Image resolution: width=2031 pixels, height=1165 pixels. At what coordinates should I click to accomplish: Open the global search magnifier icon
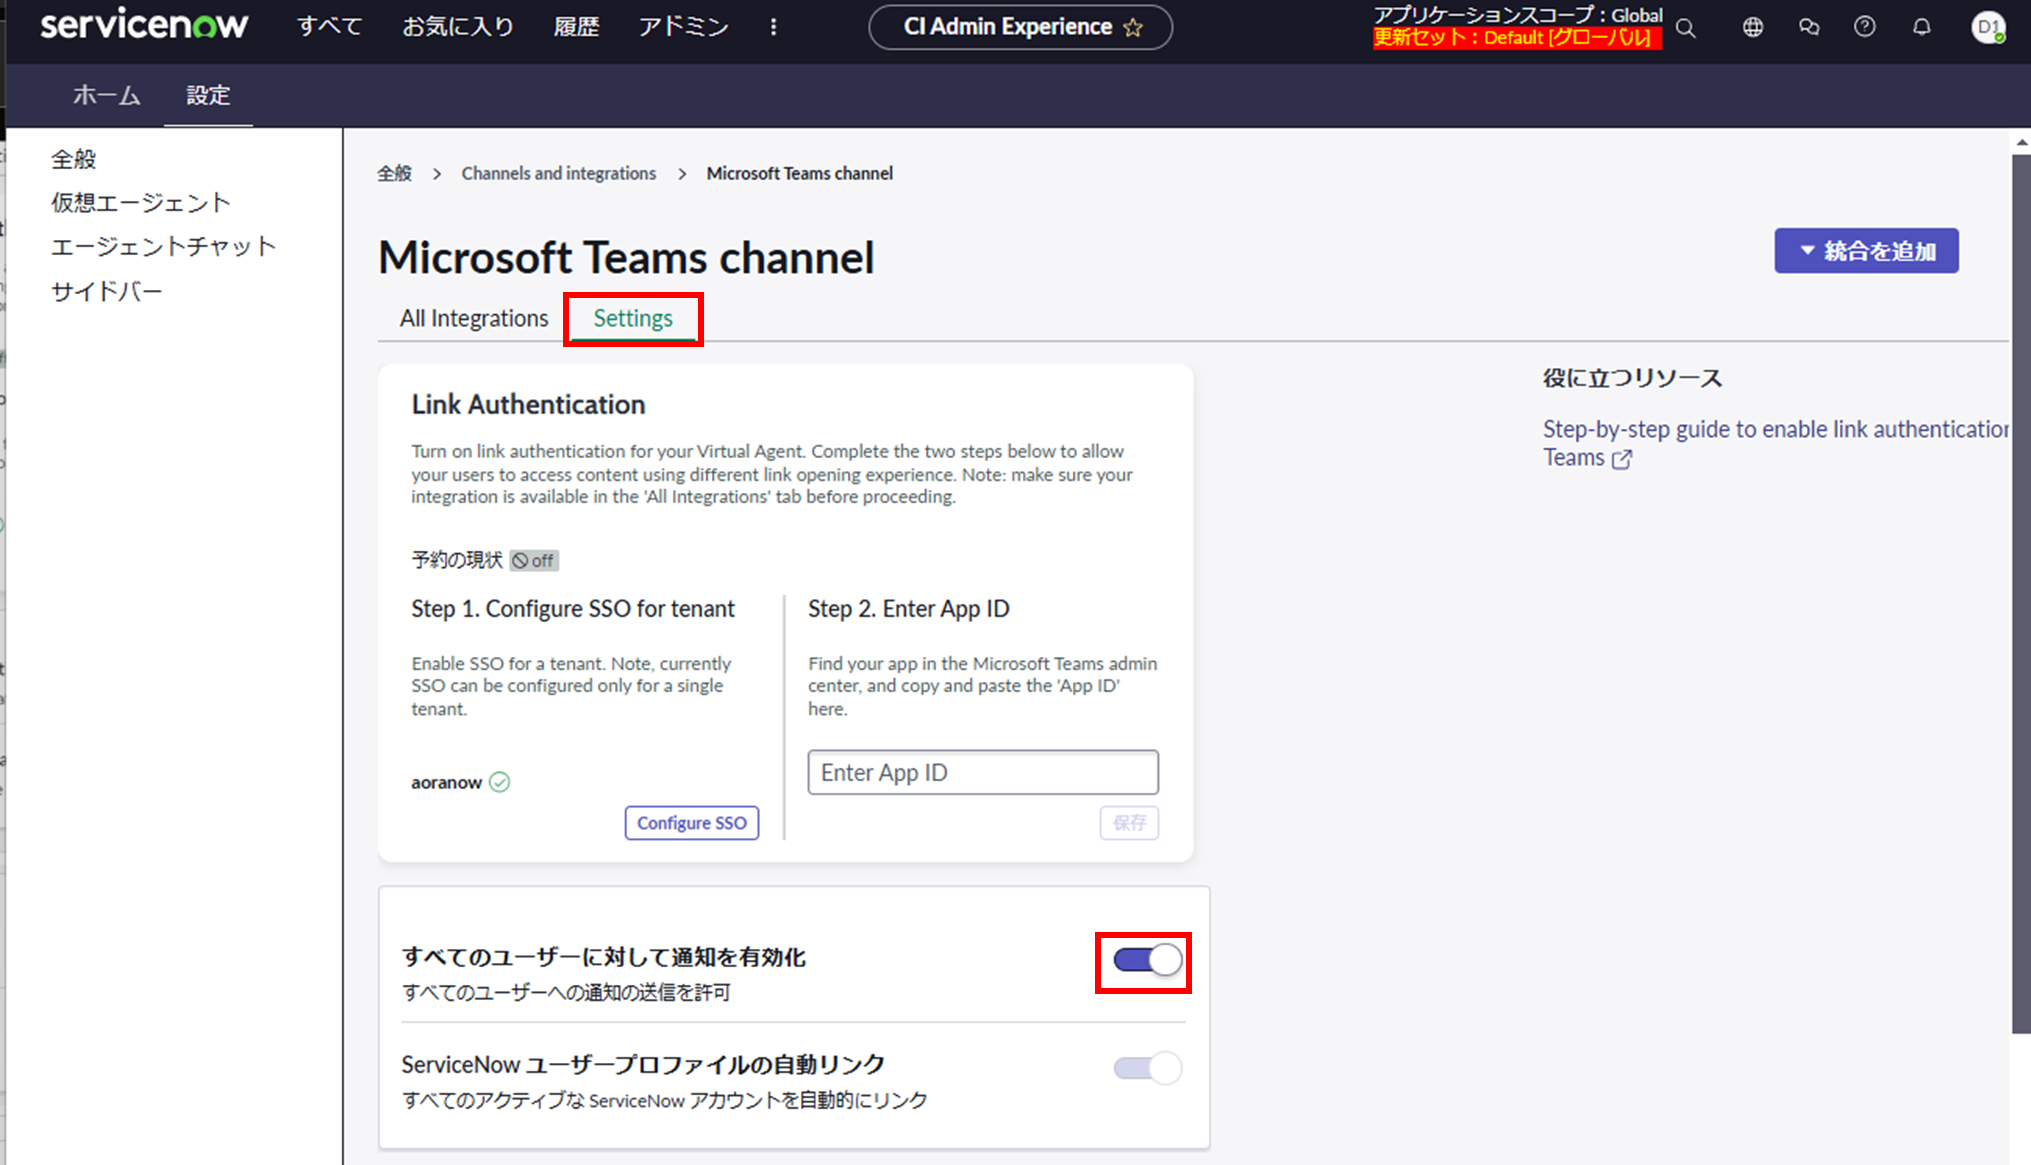click(x=1686, y=28)
